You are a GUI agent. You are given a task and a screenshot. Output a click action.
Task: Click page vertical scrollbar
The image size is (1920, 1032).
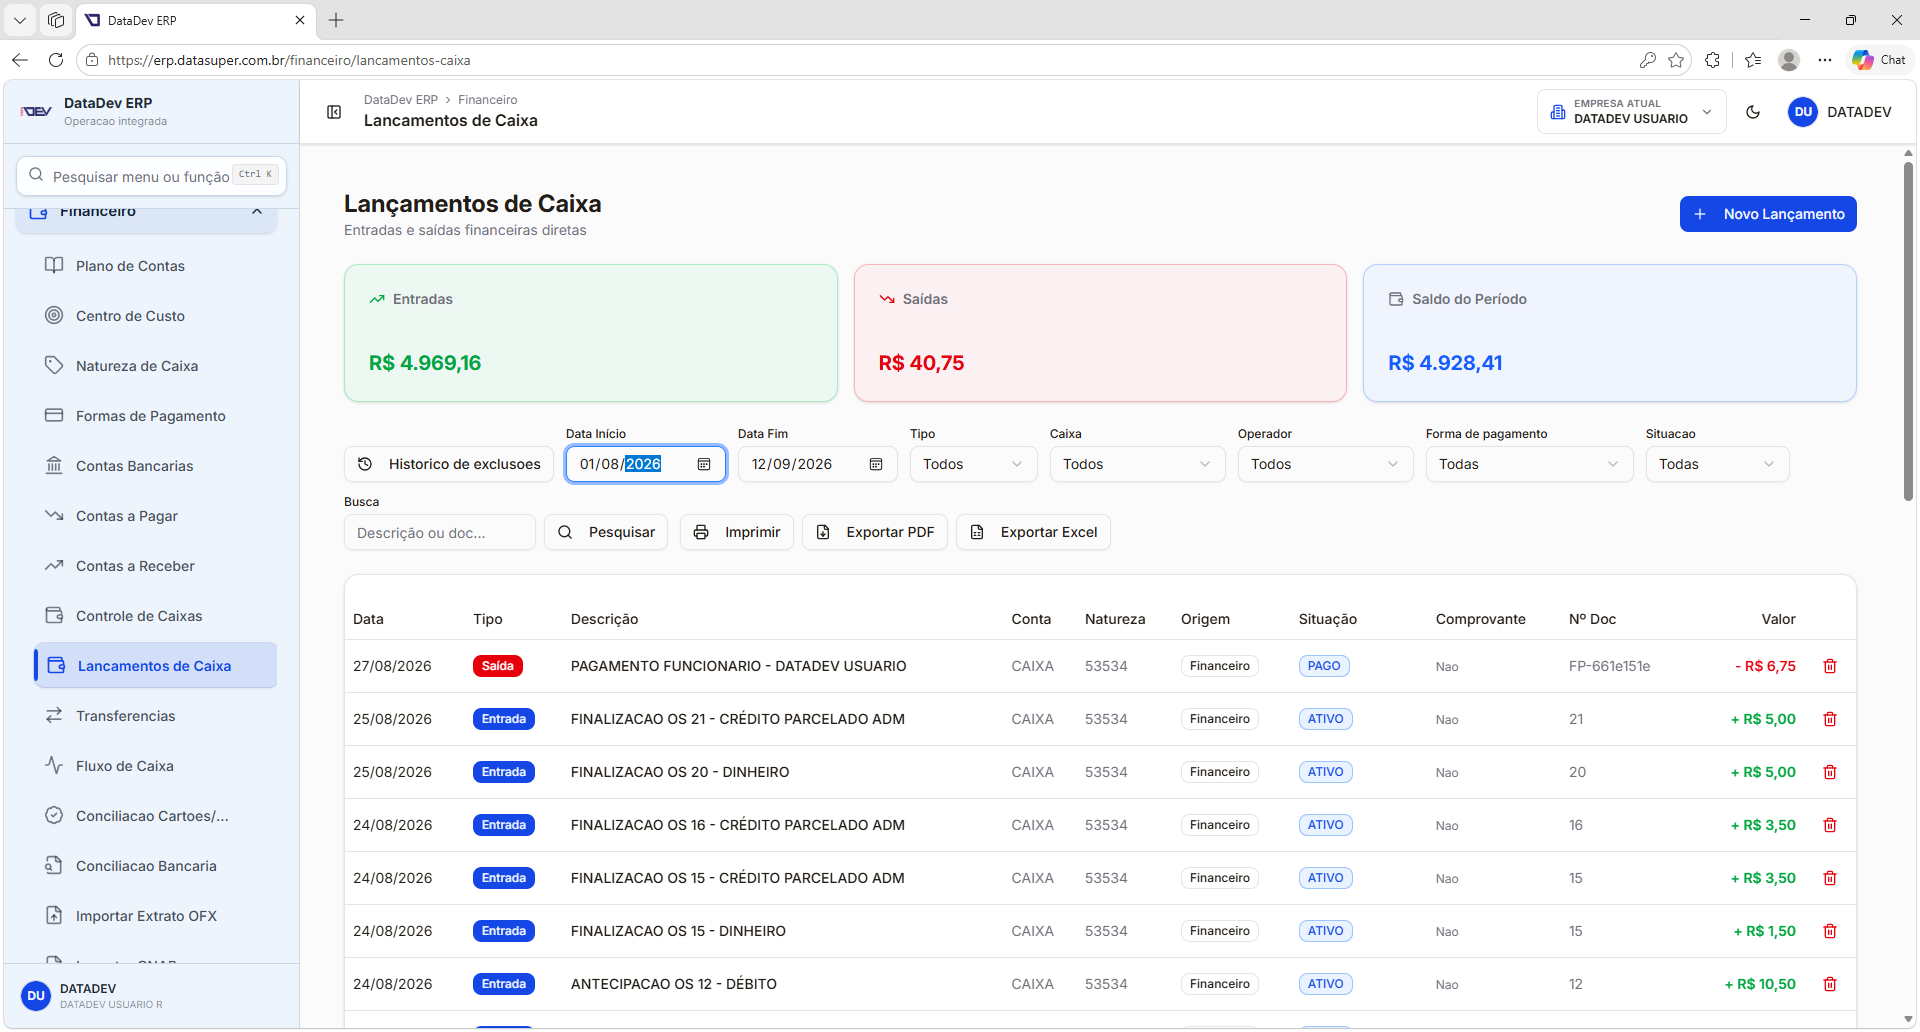coord(1908,330)
